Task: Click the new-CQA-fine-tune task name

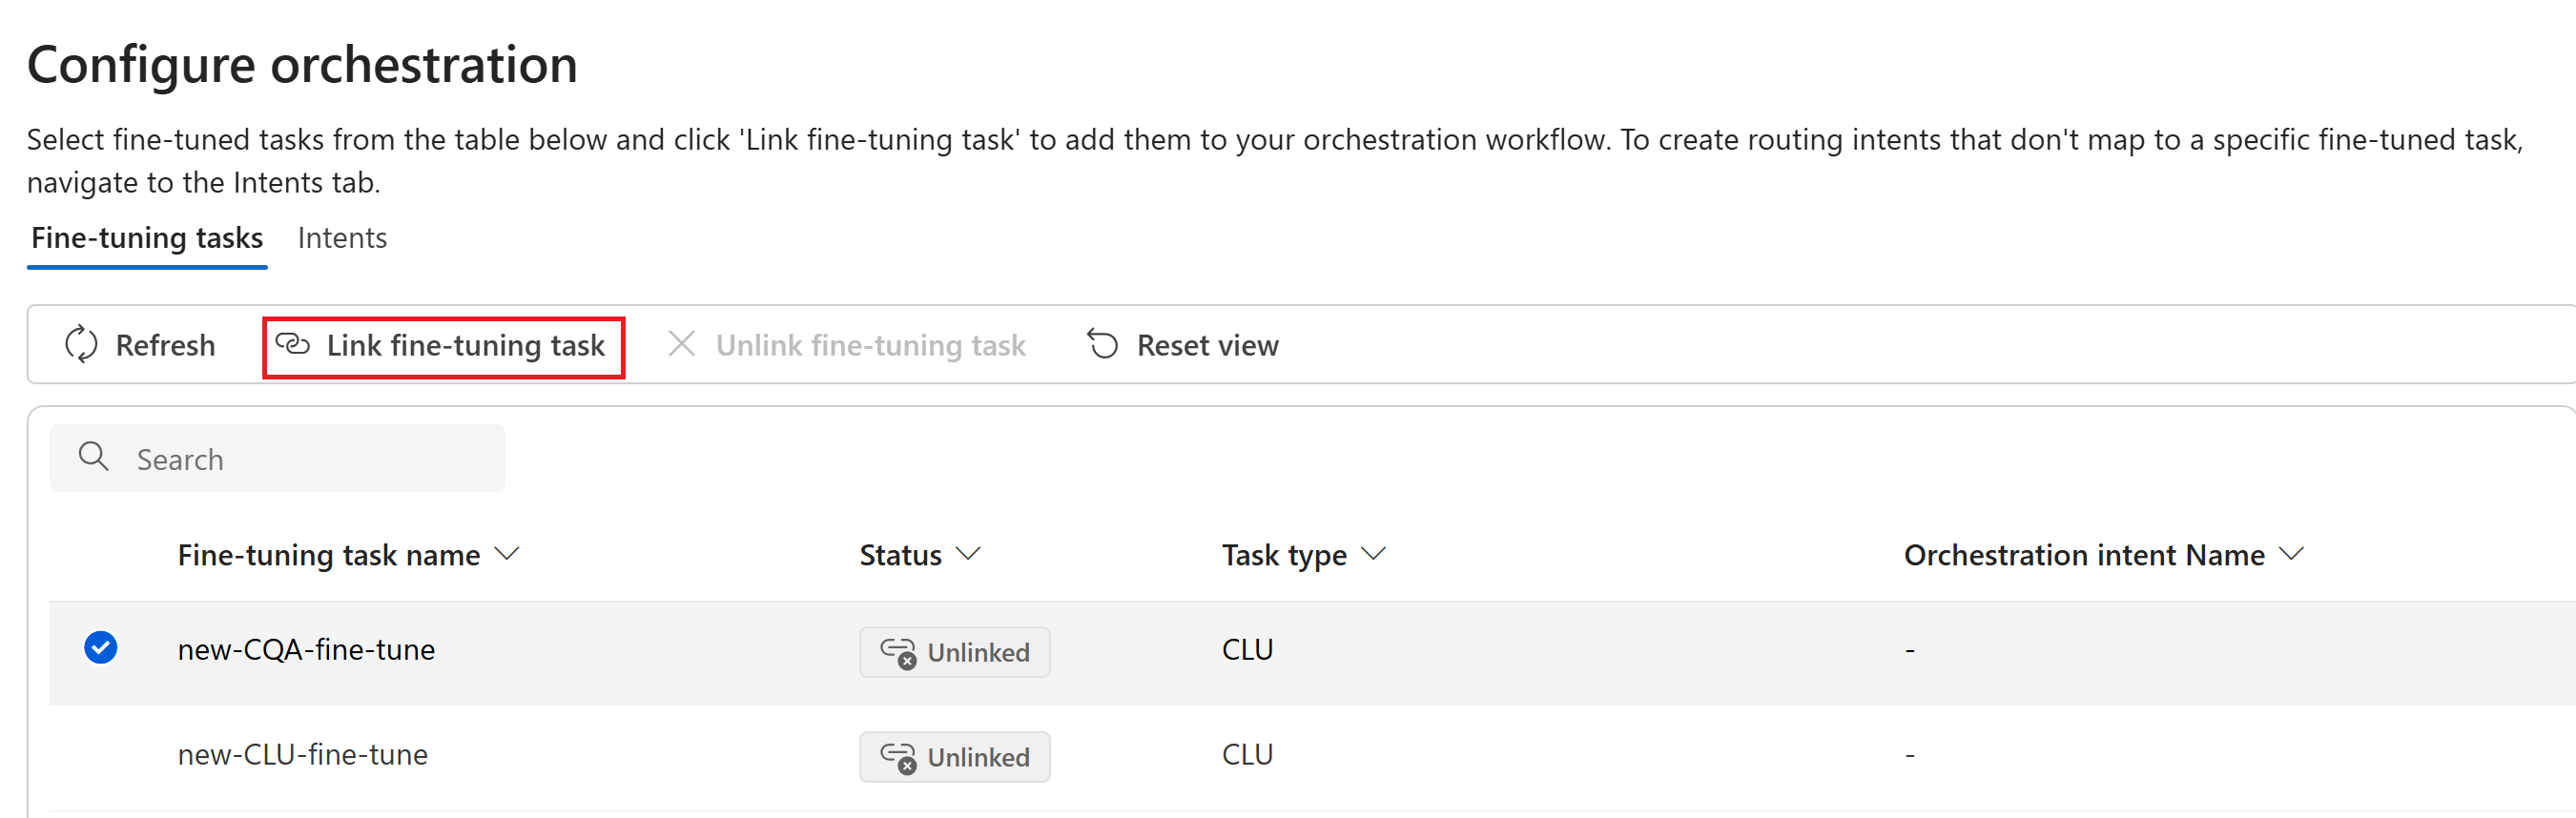Action: [306, 650]
